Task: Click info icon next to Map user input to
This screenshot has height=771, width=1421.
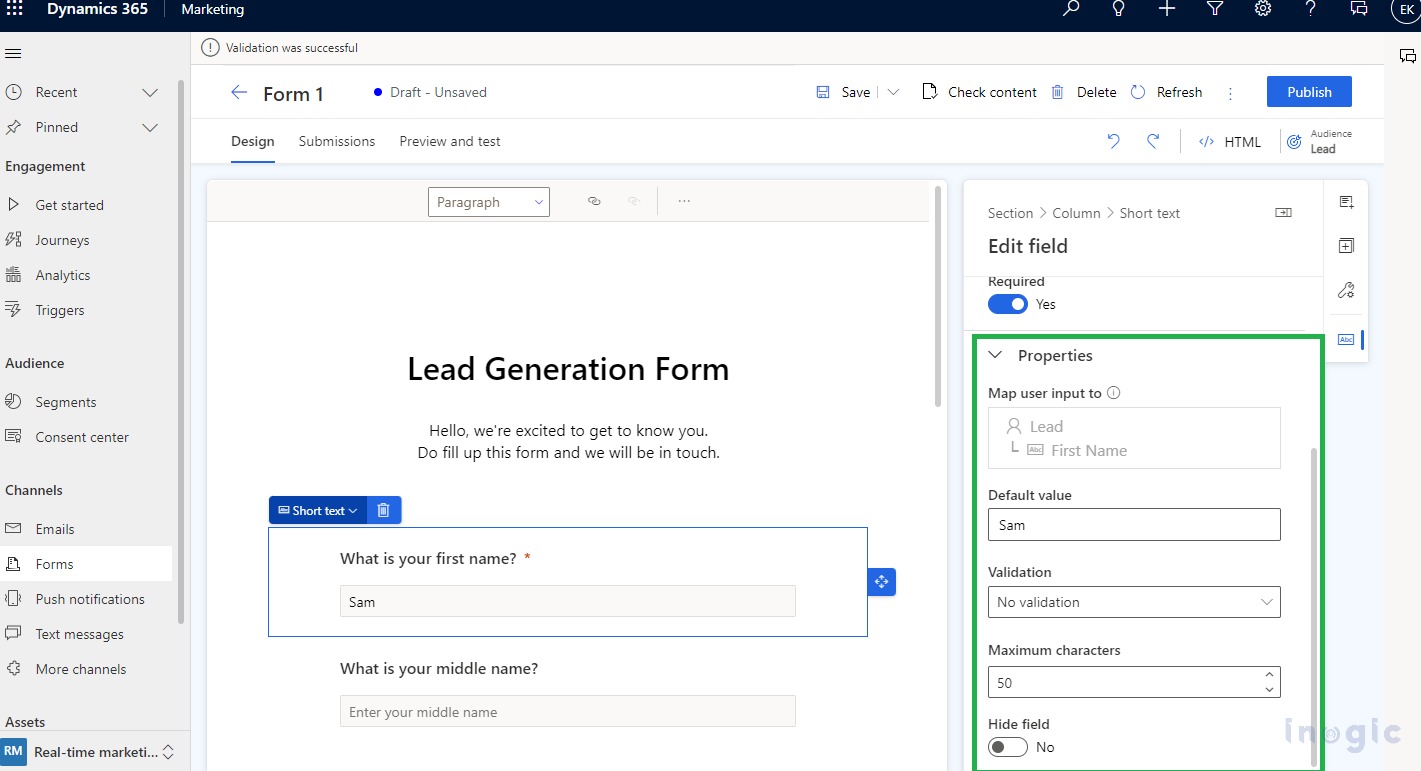Action: (1114, 393)
